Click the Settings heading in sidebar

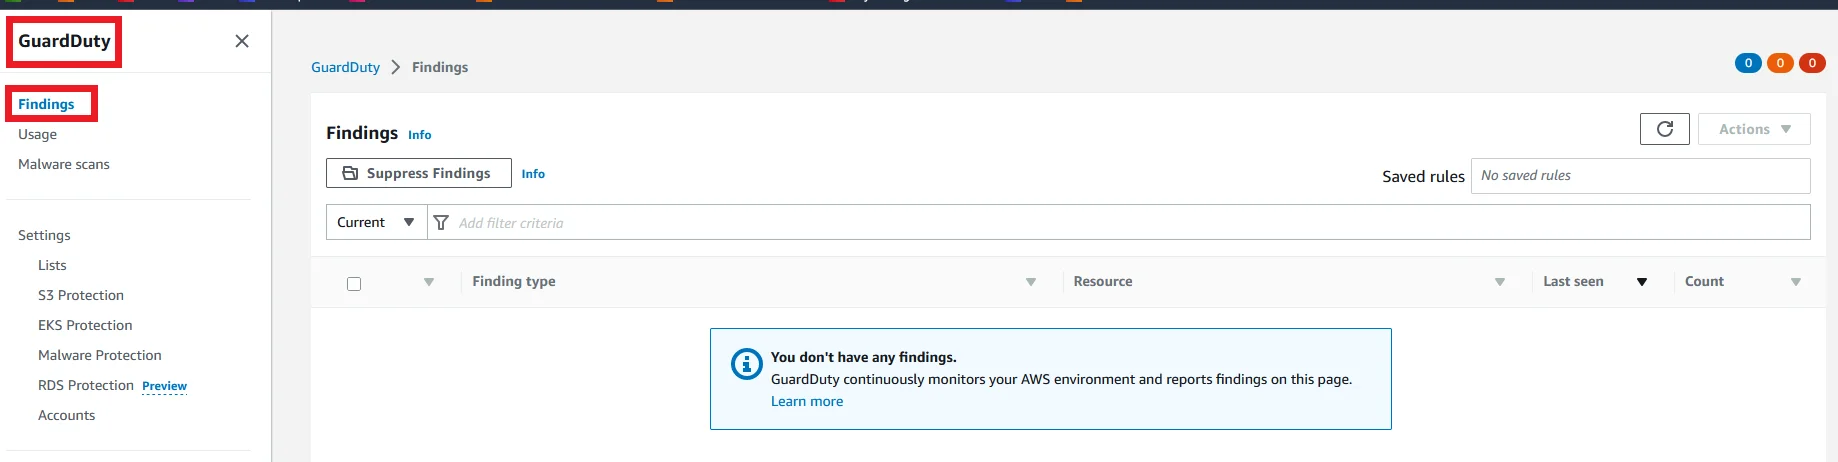pyautogui.click(x=44, y=235)
